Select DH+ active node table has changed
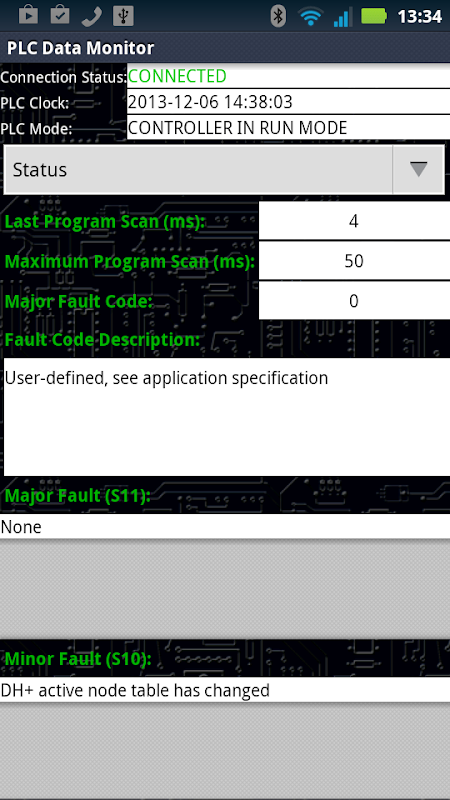Viewport: 450px width, 800px height. point(225,690)
